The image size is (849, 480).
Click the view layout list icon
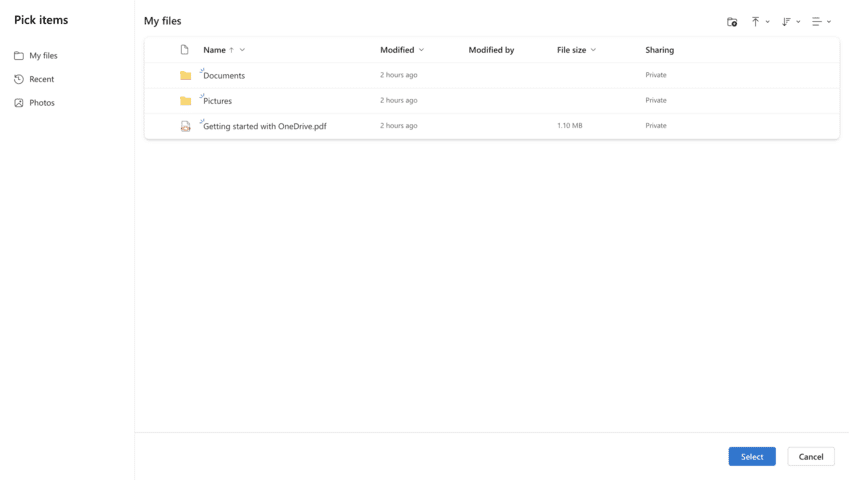tap(817, 22)
